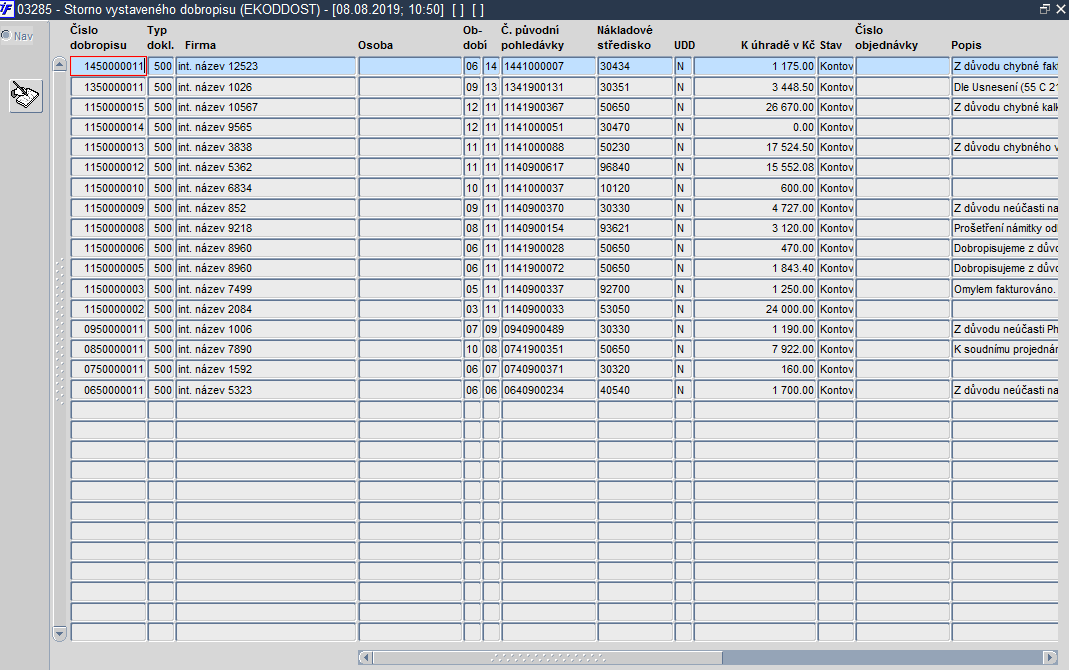This screenshot has height=670, width=1069.
Task: Click amount cell 17 524.50
Action: [755, 147]
